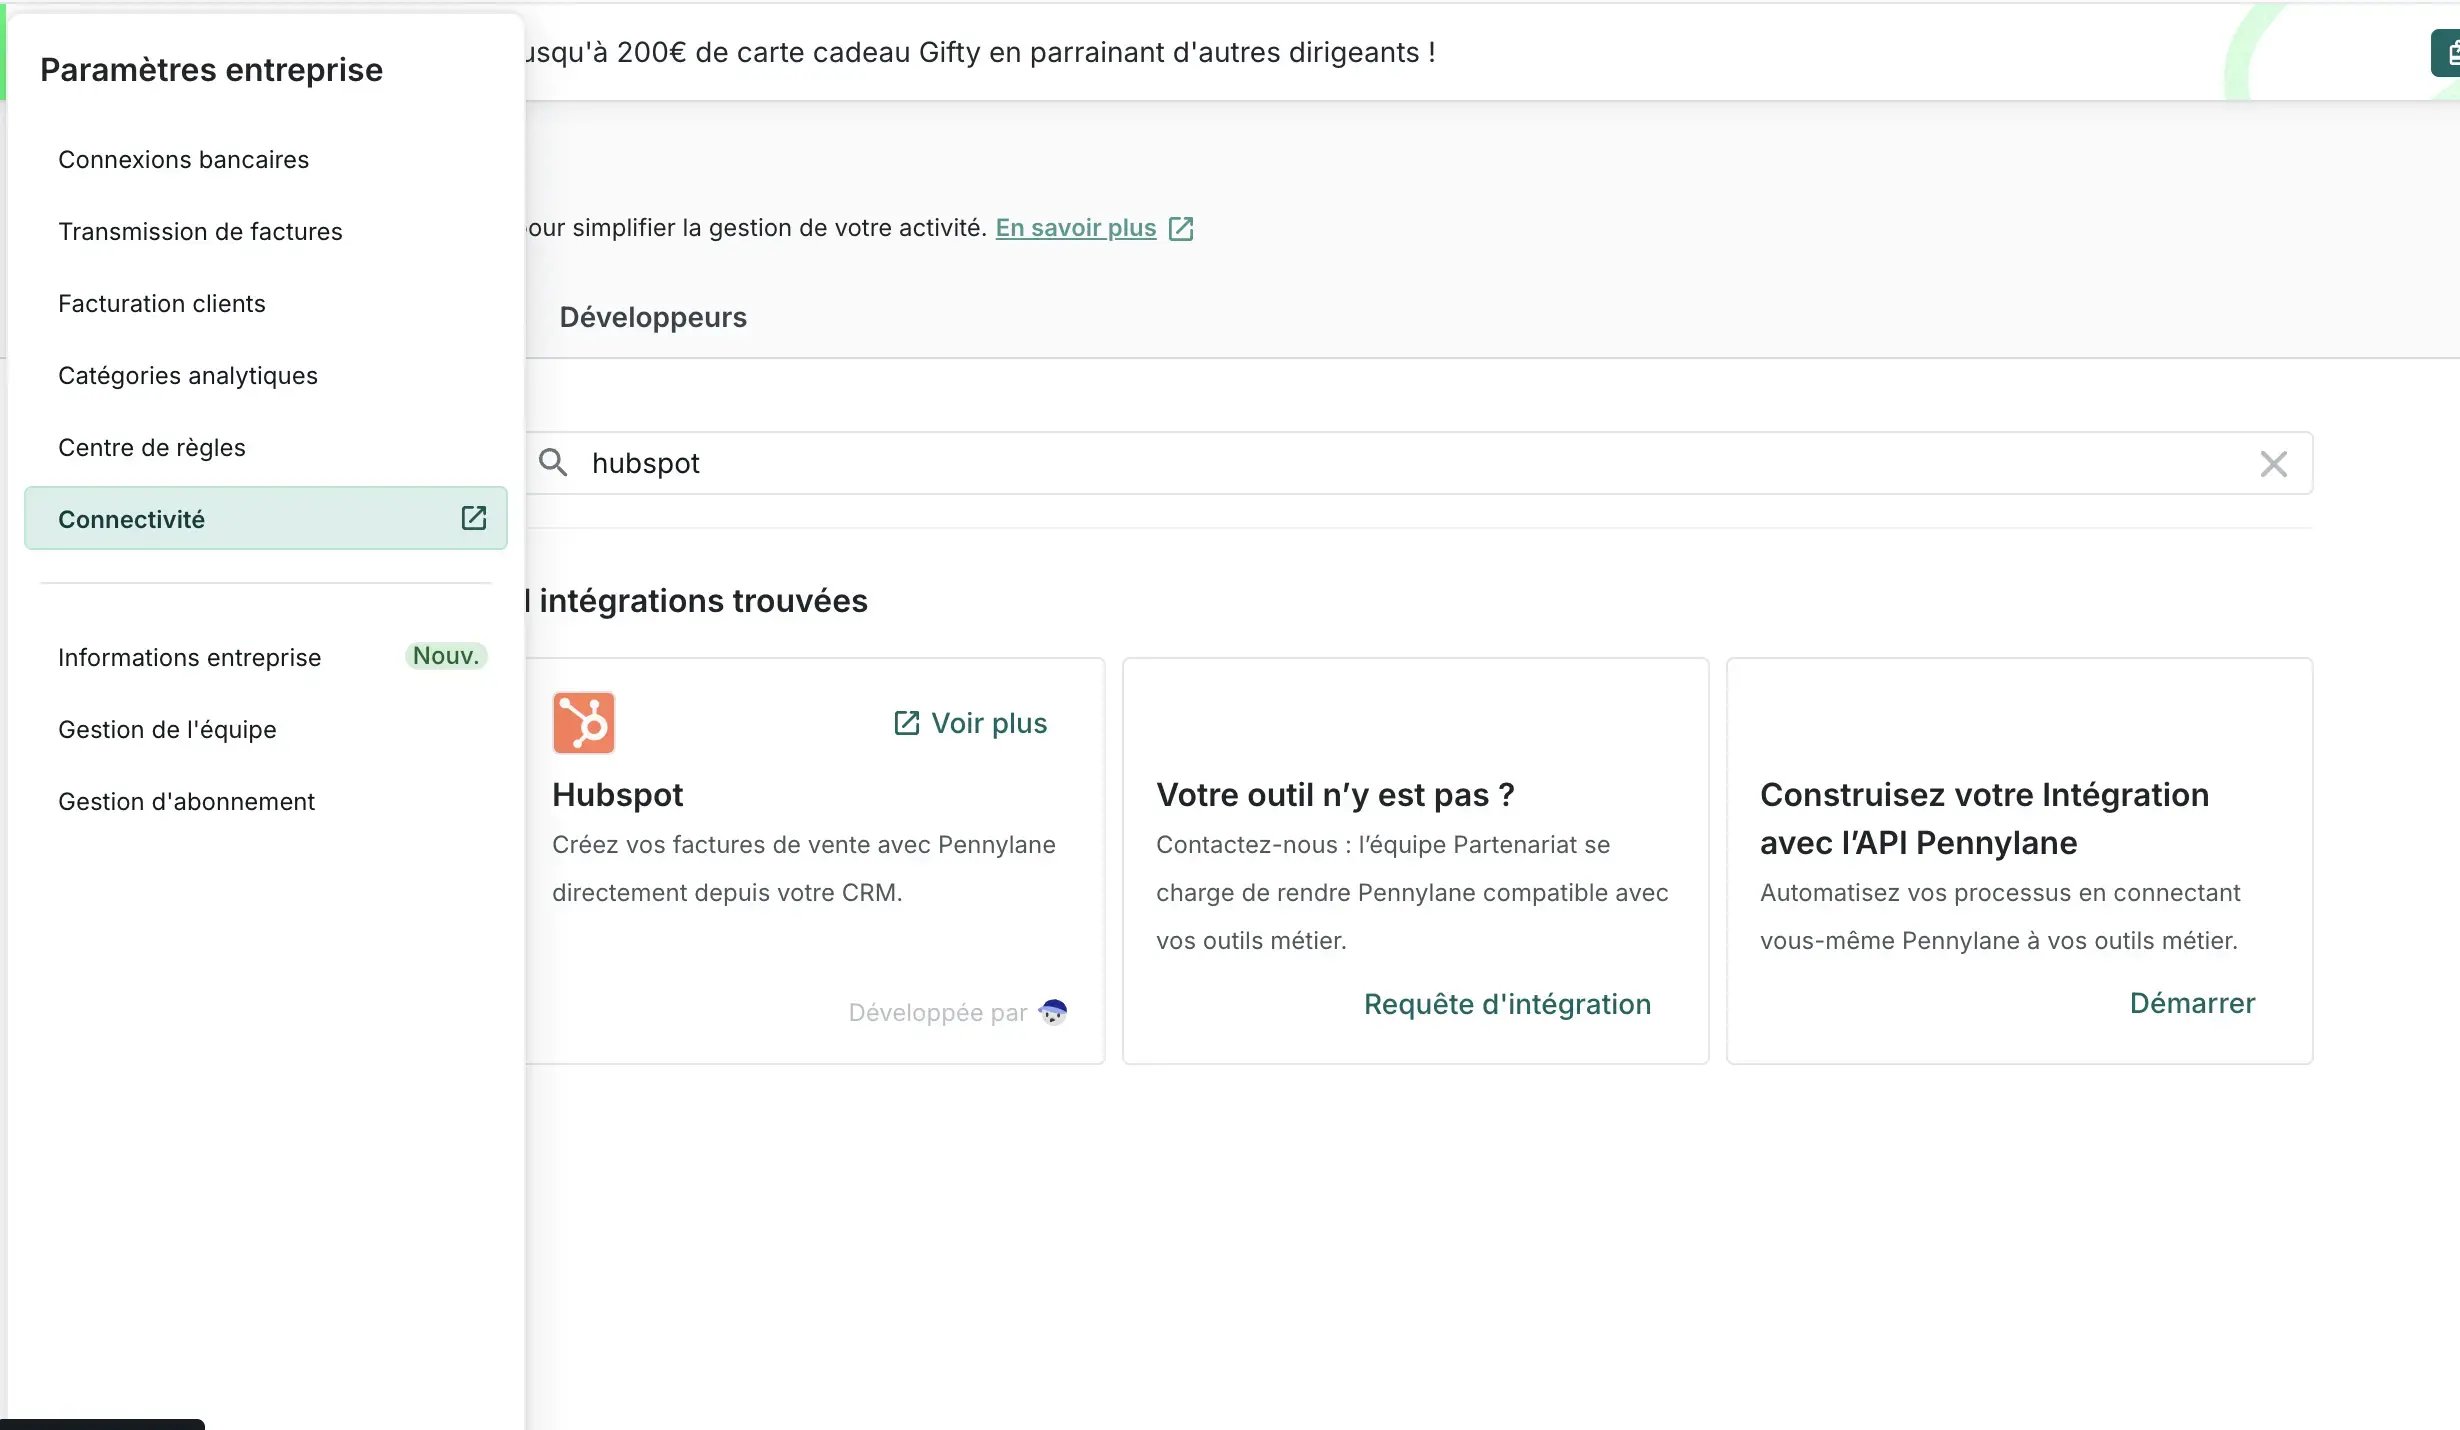The height and width of the screenshot is (1430, 2460).
Task: Select Facturation clients menu item
Action: coord(162,303)
